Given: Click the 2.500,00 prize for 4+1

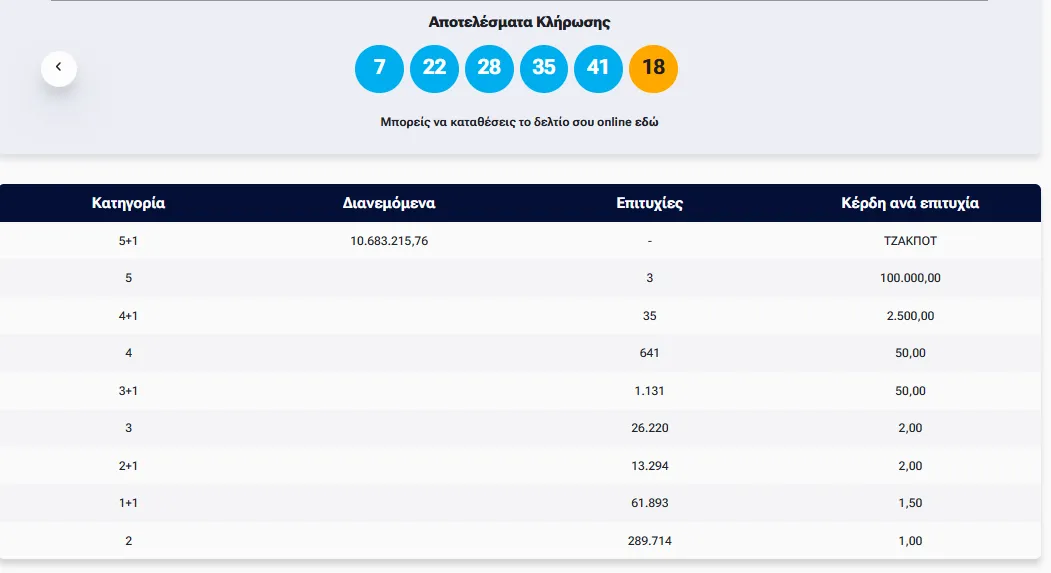Looking at the screenshot, I should tap(910, 316).
